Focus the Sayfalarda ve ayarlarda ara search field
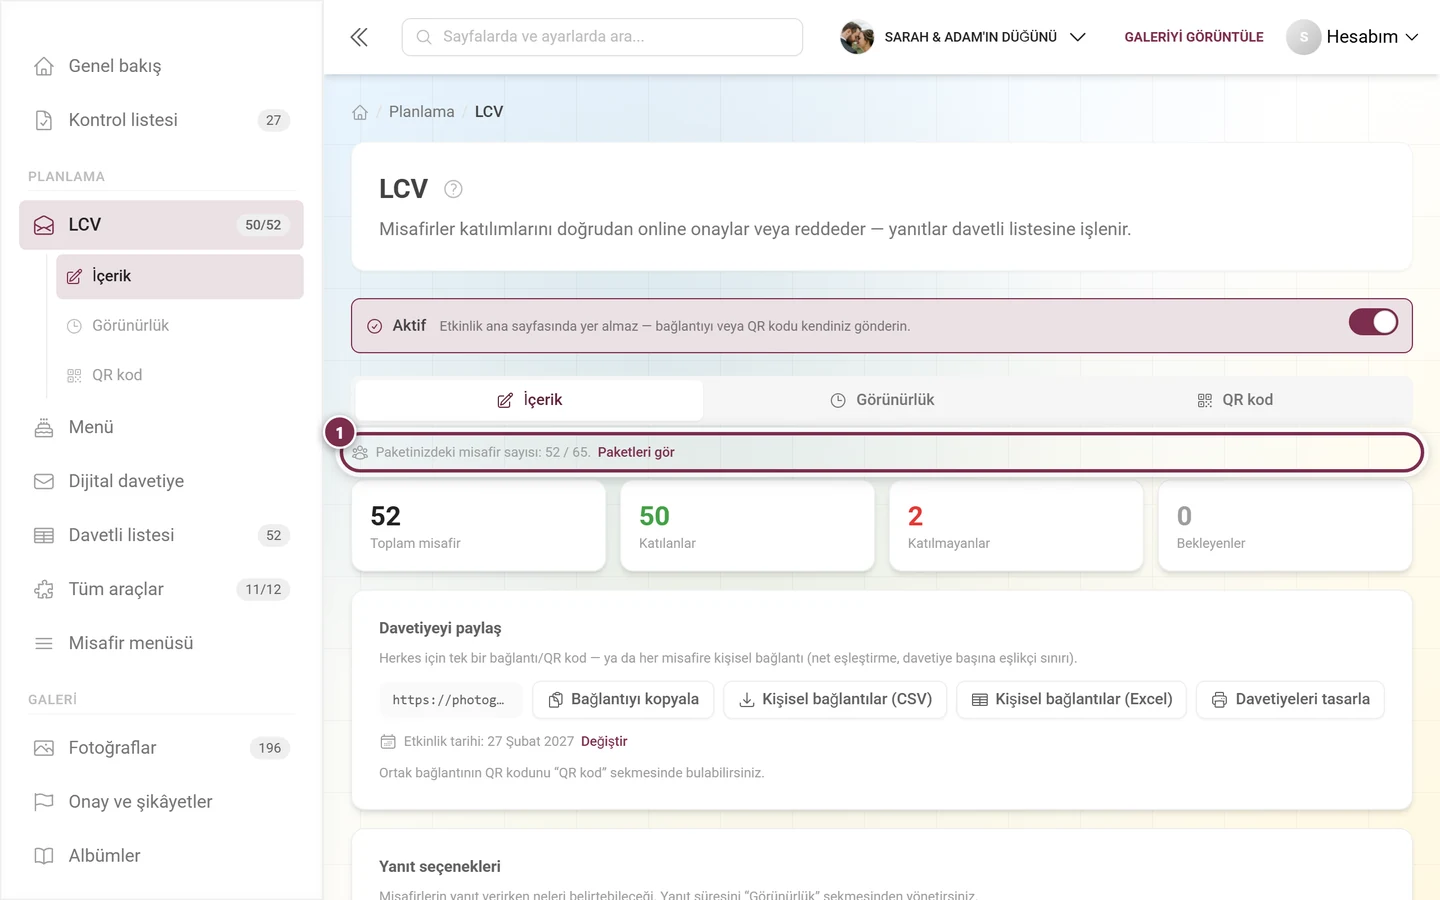This screenshot has width=1440, height=900. pos(602,37)
